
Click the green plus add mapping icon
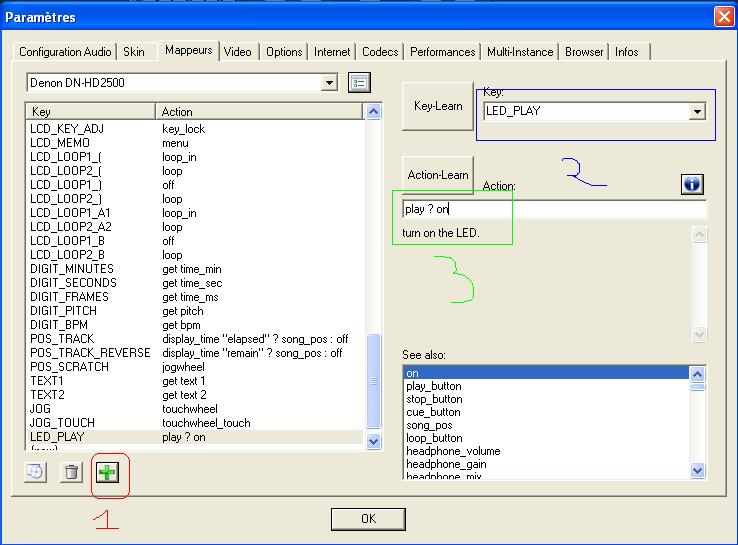point(107,472)
